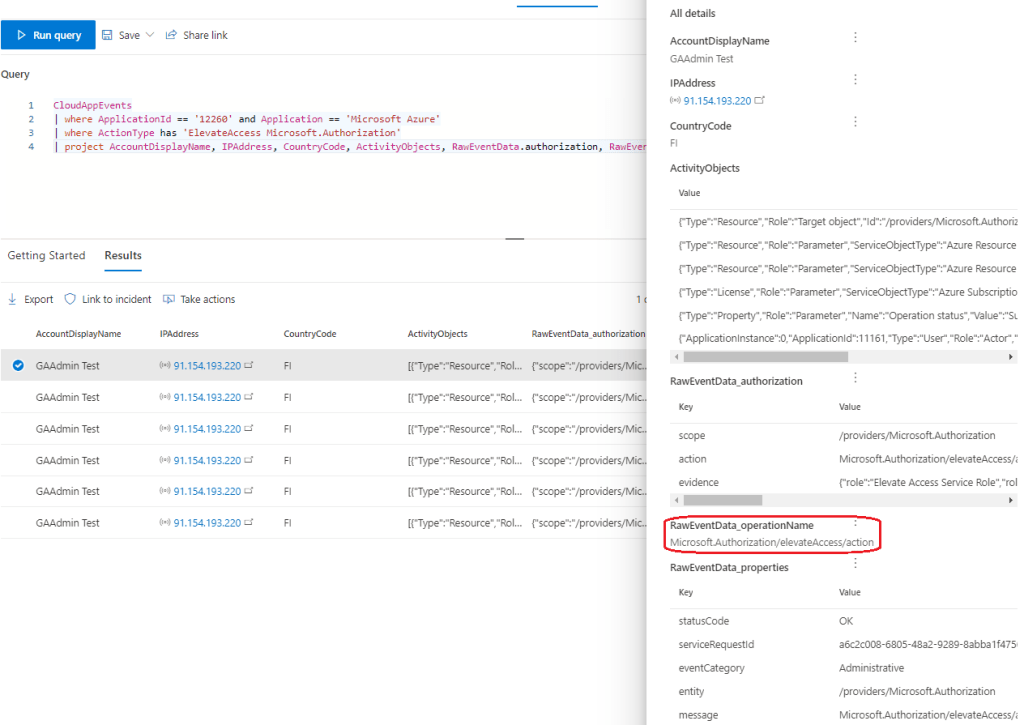Image resolution: width=1024 pixels, height=725 pixels.
Task: Open the AccountDisplayName three-dot options menu
Action: [855, 38]
